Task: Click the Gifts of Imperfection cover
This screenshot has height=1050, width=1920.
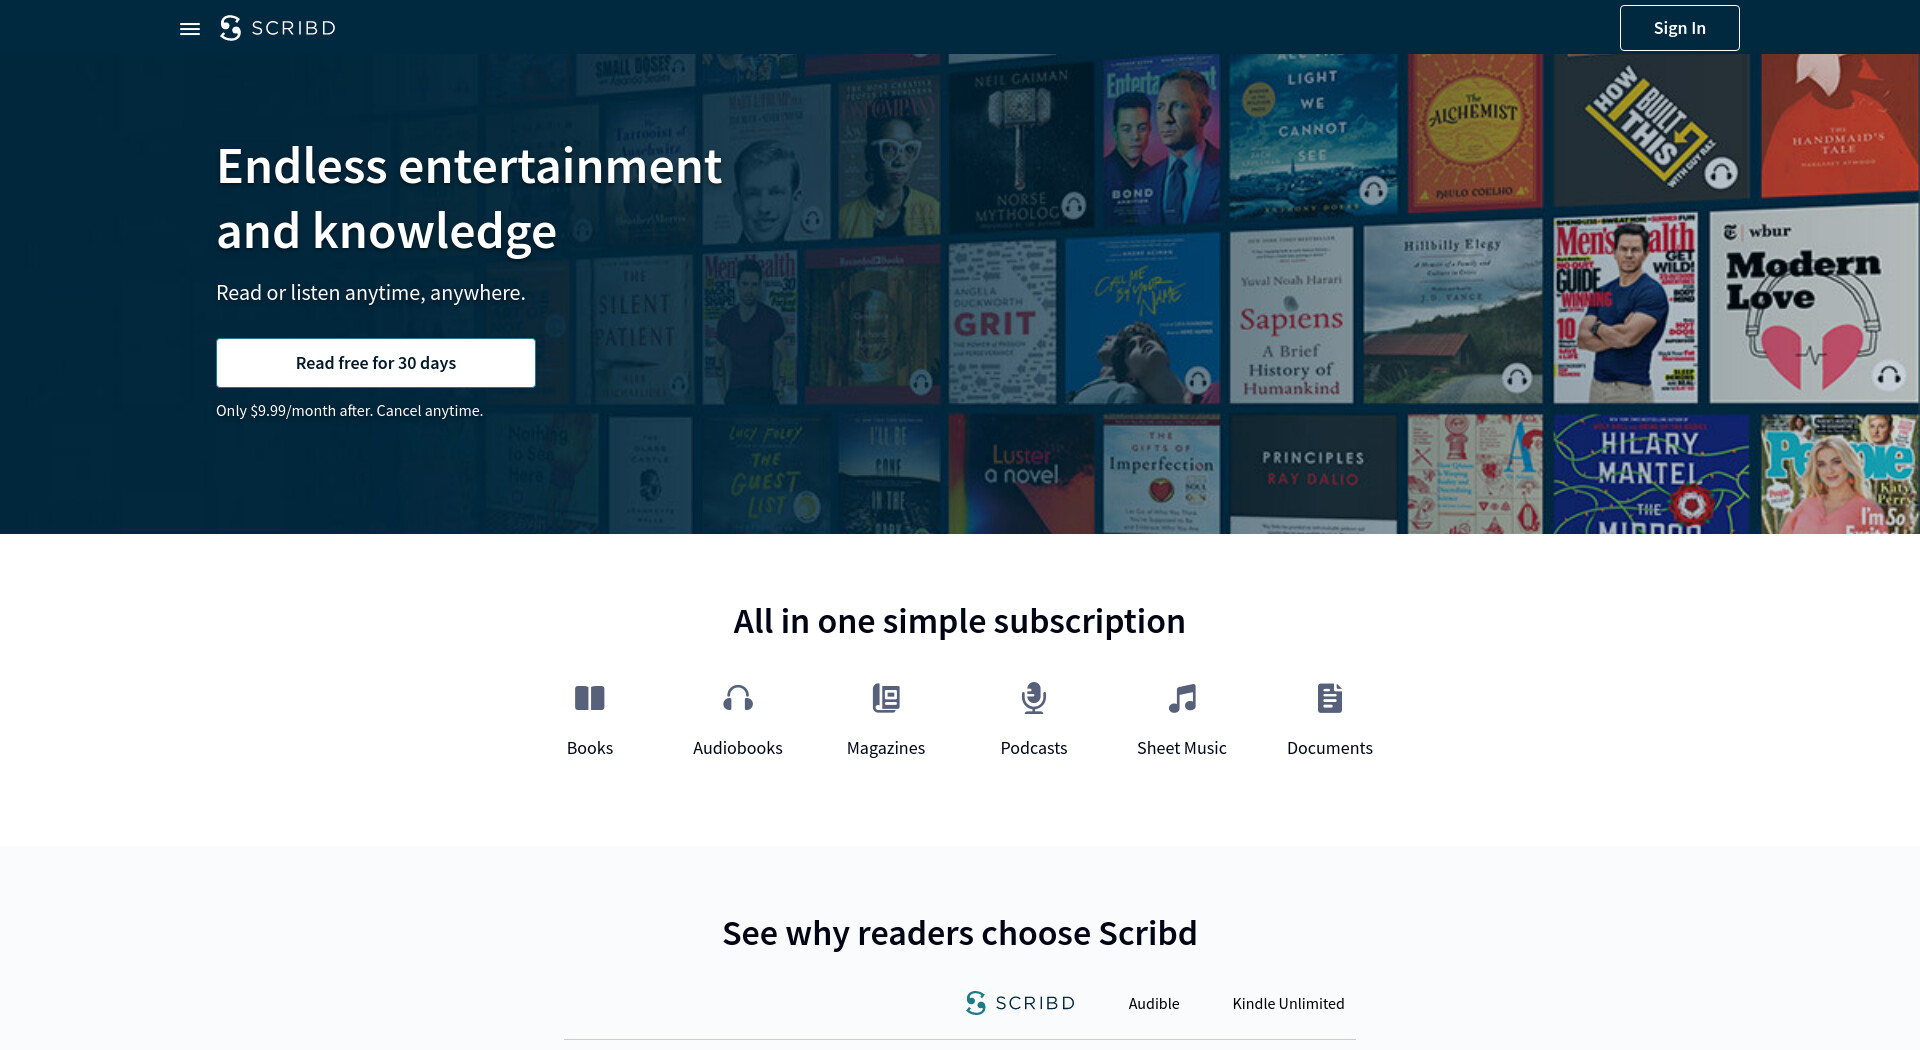Action: (x=1161, y=474)
